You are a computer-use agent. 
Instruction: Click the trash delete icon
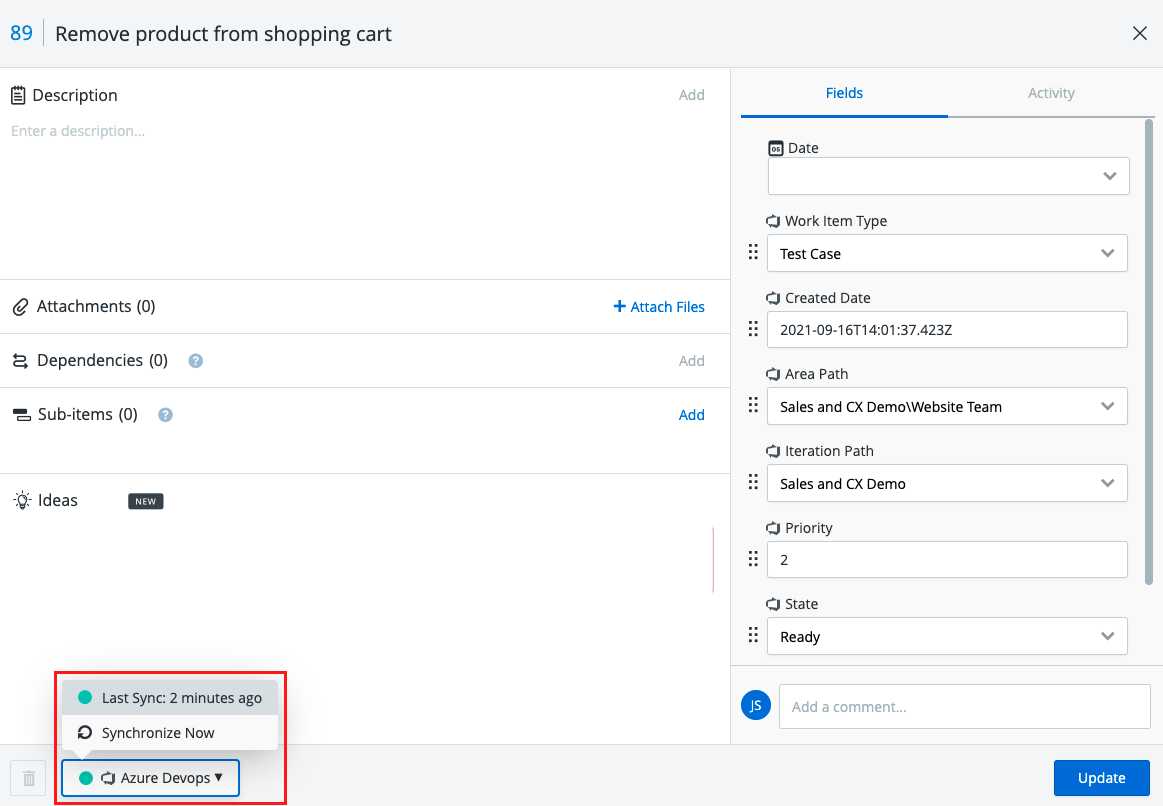click(29, 778)
